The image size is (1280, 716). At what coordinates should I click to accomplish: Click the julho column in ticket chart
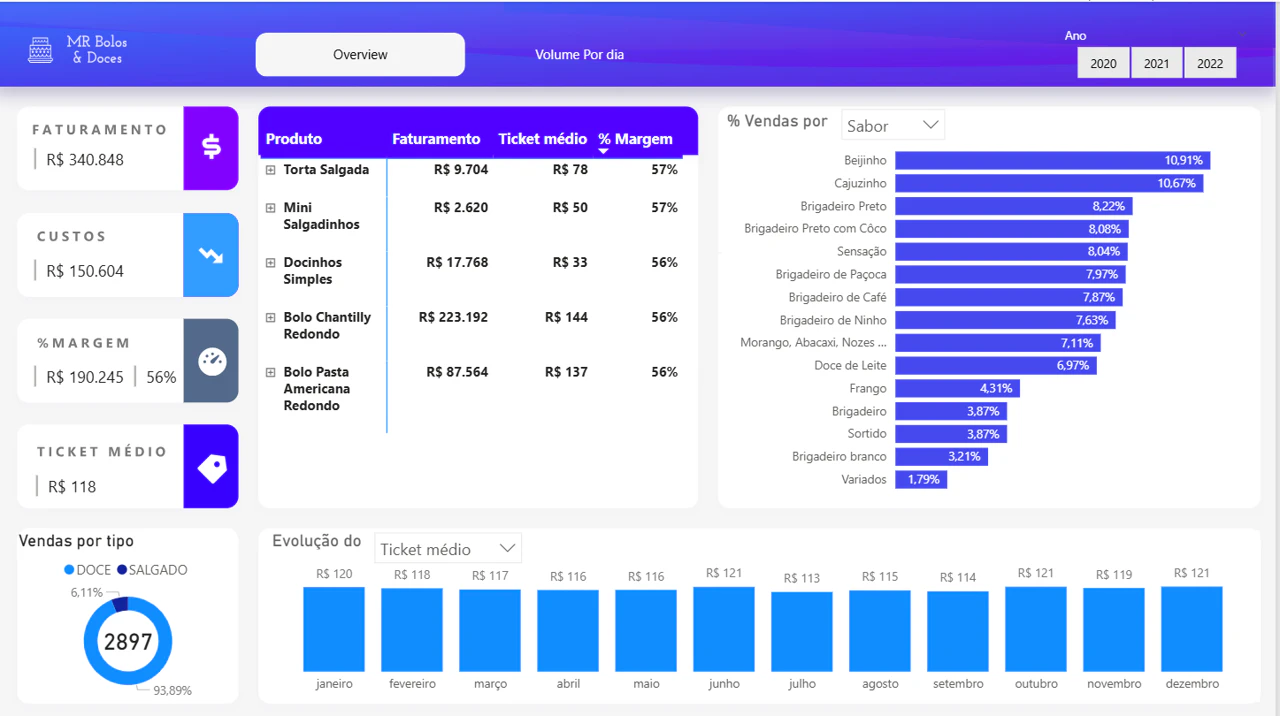802,632
